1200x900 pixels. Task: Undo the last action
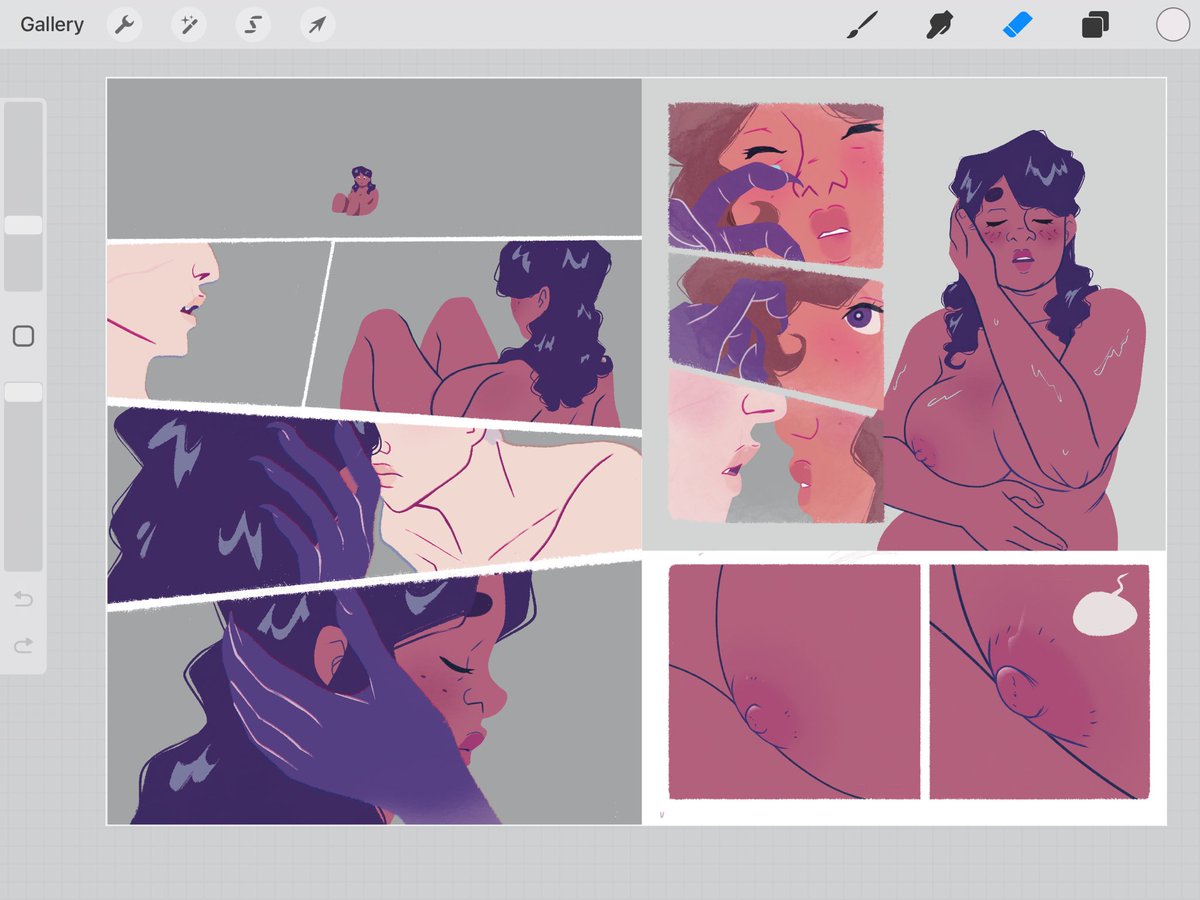point(23,599)
